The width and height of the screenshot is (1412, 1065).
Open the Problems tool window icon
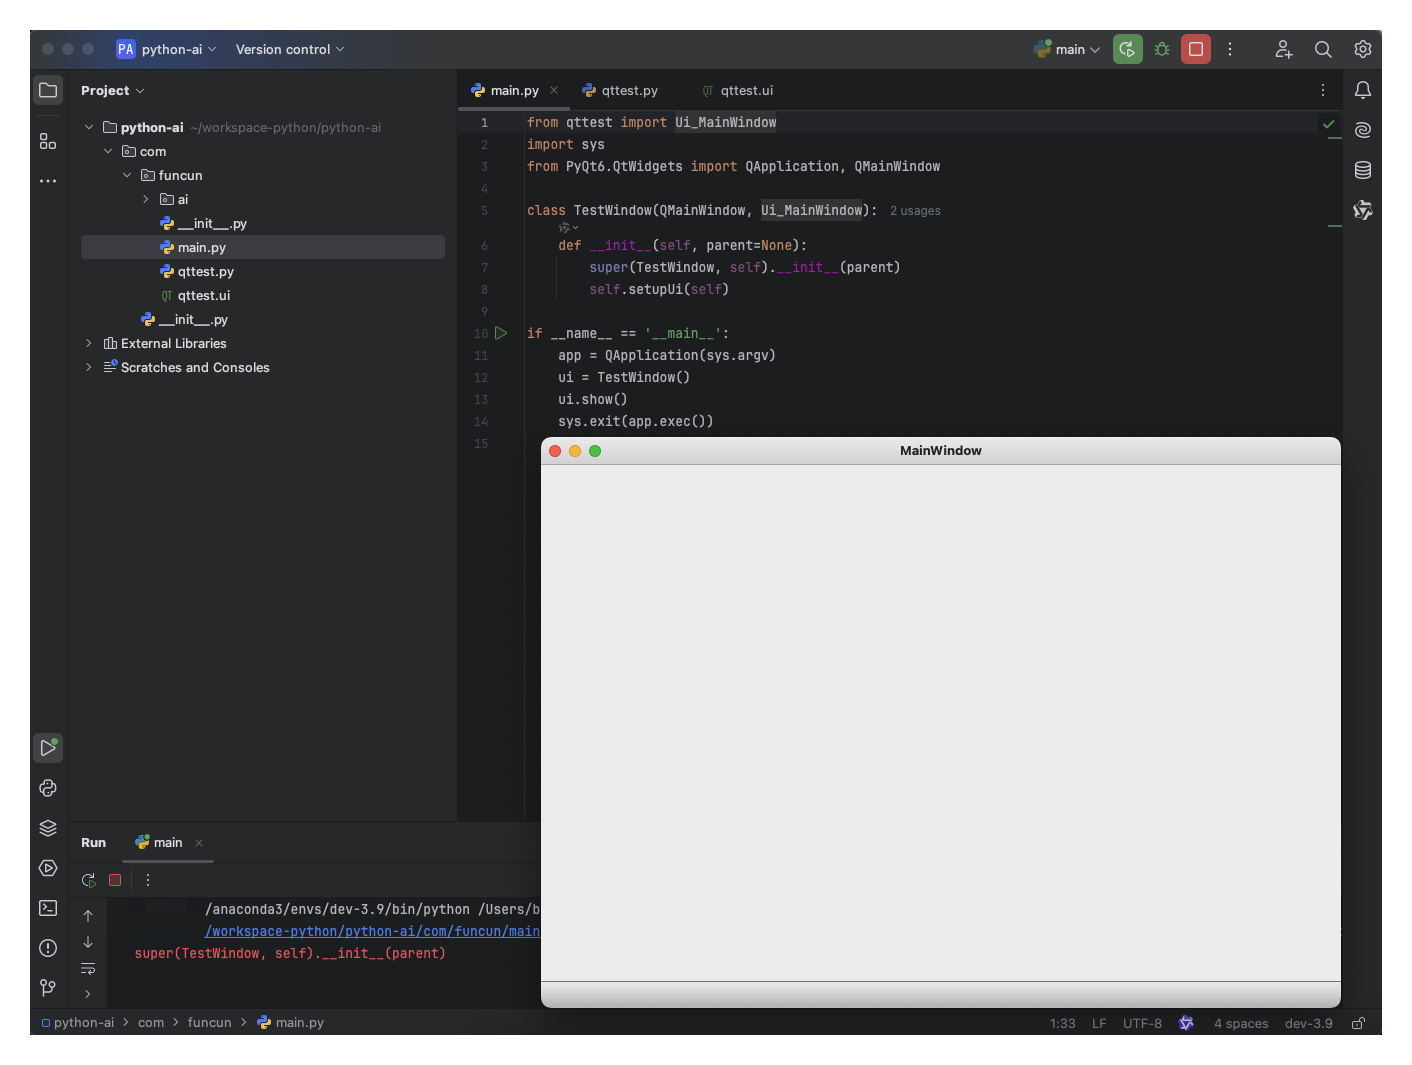point(48,948)
